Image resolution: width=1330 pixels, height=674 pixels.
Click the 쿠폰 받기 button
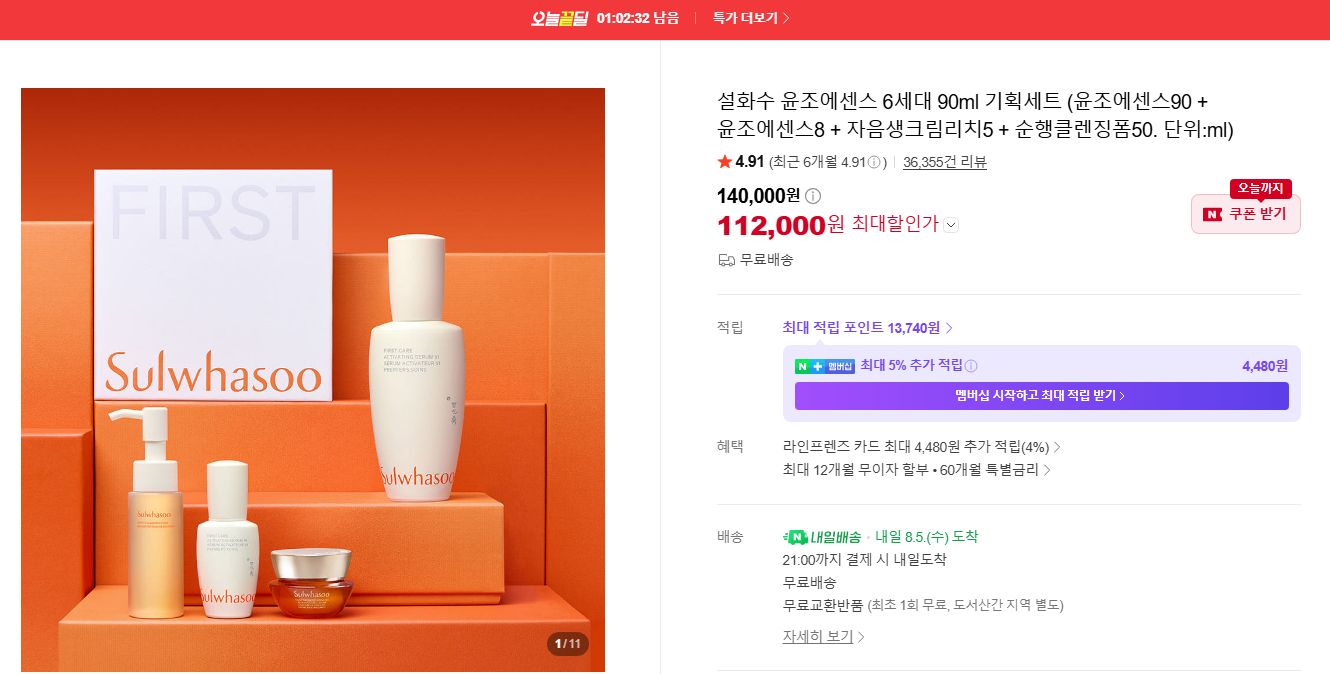tap(1246, 214)
